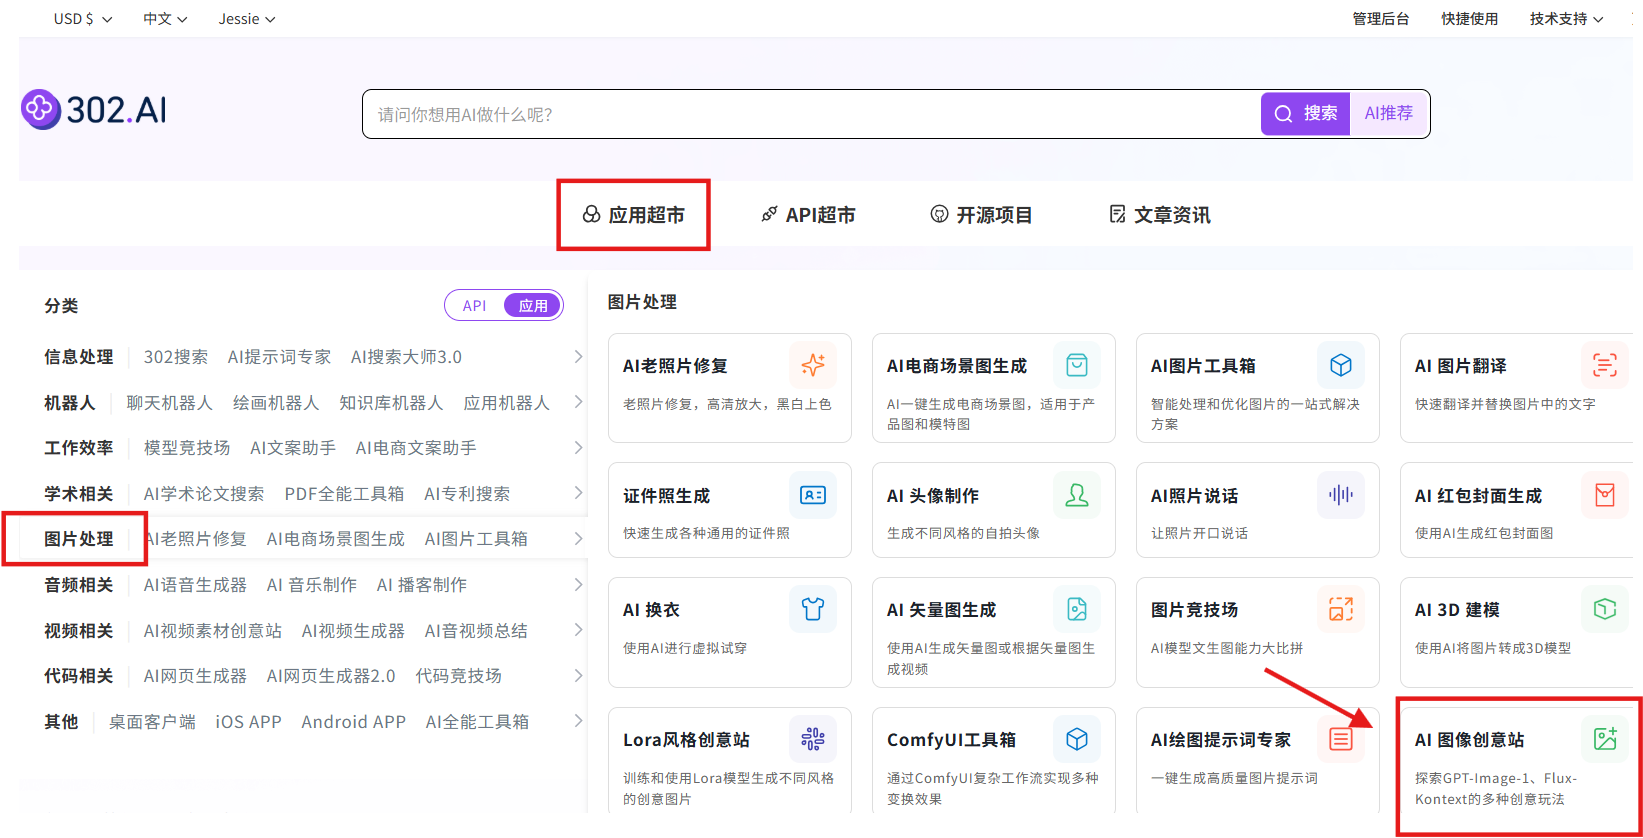The height and width of the screenshot is (838, 1643).
Task: Select the 图片处理 category
Action: pos(79,539)
